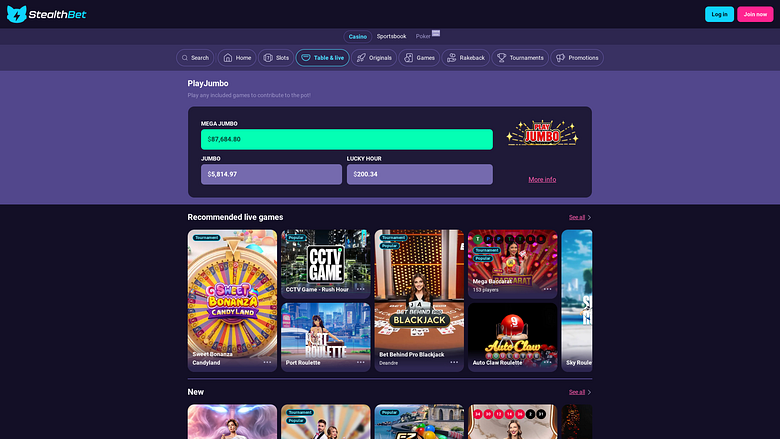The height and width of the screenshot is (439, 780).
Task: Open options menu on Bet Behind Pro Blackjack
Action: [454, 362]
